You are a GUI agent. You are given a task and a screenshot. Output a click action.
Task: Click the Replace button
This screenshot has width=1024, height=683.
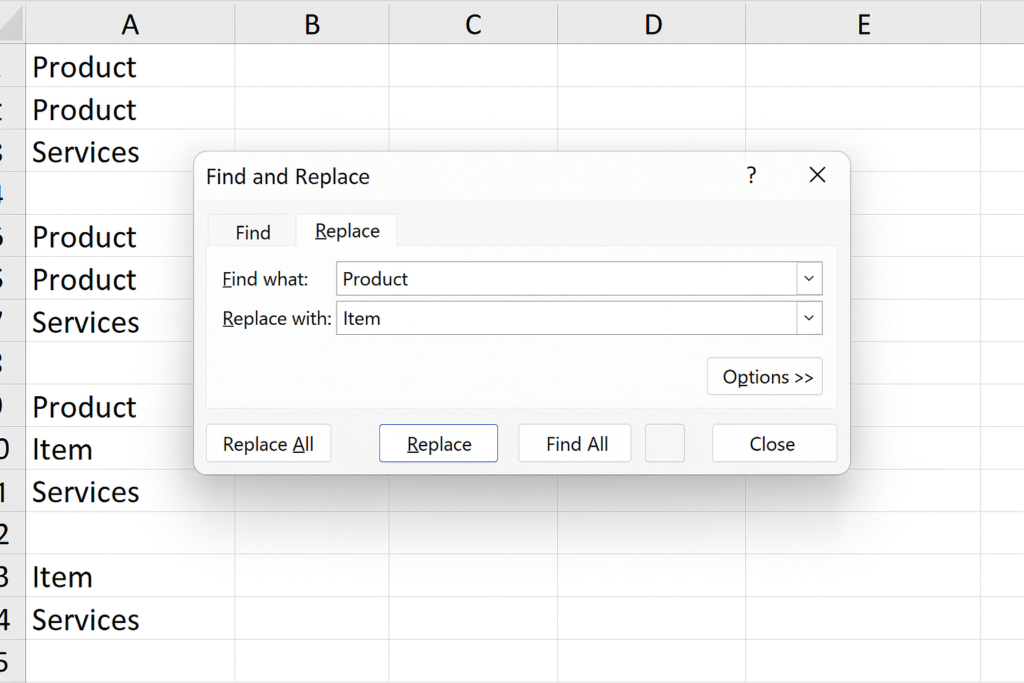click(438, 444)
